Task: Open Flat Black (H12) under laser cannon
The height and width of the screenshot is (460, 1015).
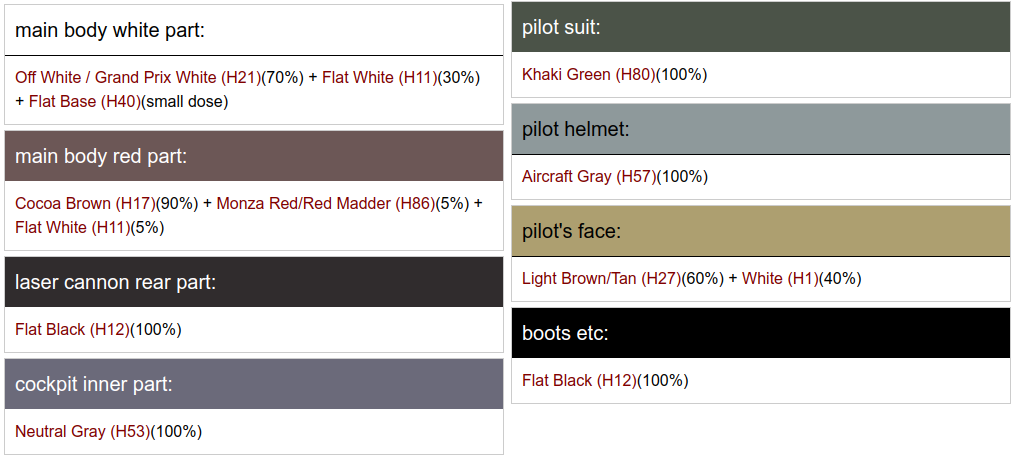Action: [x=72, y=329]
